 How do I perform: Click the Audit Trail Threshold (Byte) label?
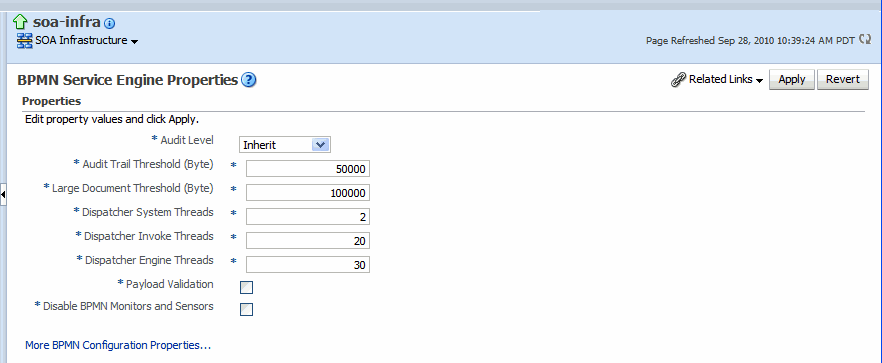148,164
